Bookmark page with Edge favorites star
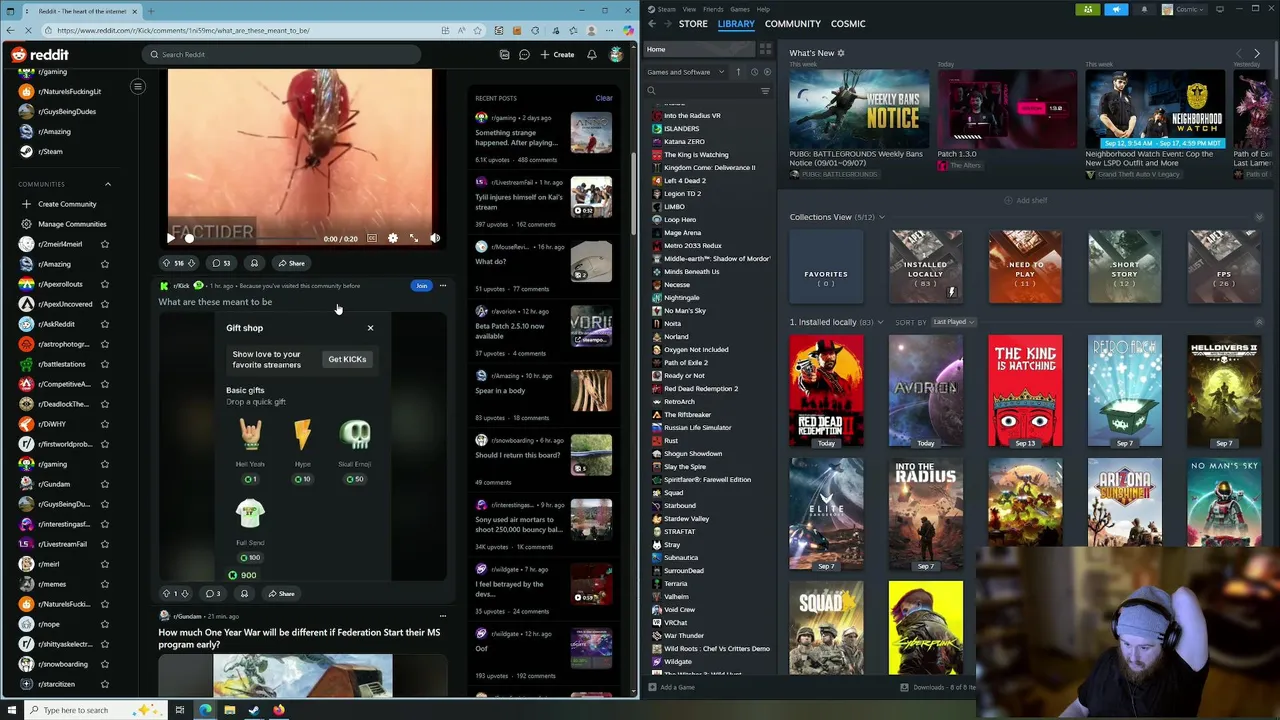The image size is (1280, 720). (478, 30)
